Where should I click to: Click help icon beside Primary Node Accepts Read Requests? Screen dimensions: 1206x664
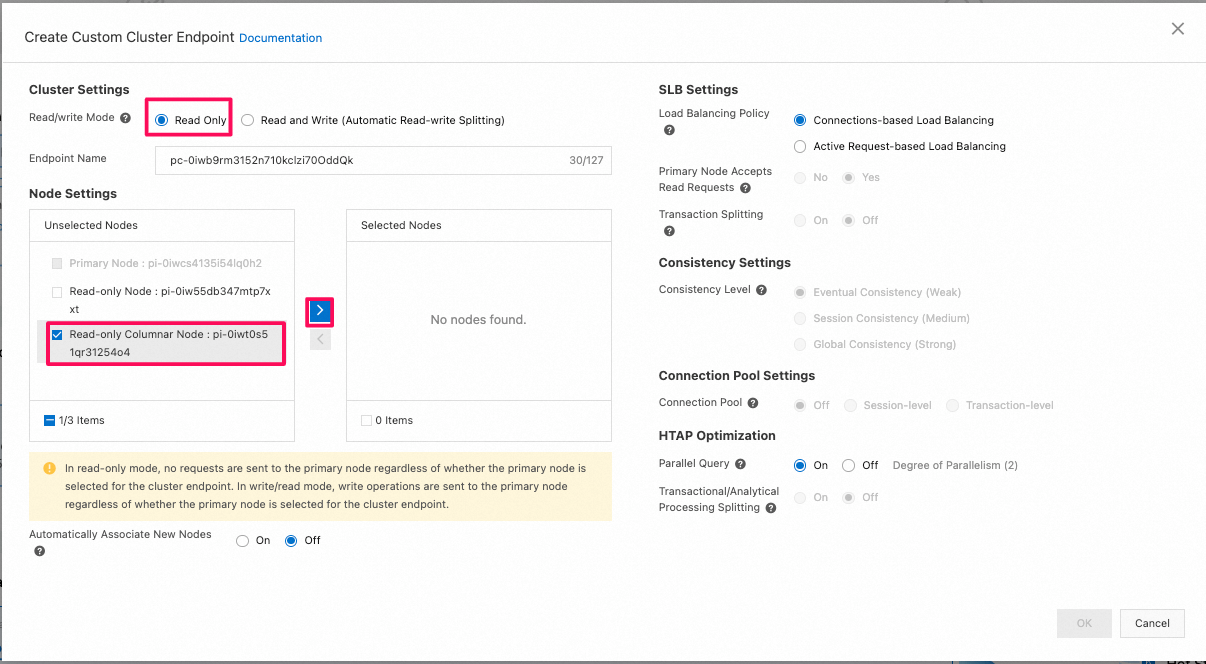click(x=745, y=188)
